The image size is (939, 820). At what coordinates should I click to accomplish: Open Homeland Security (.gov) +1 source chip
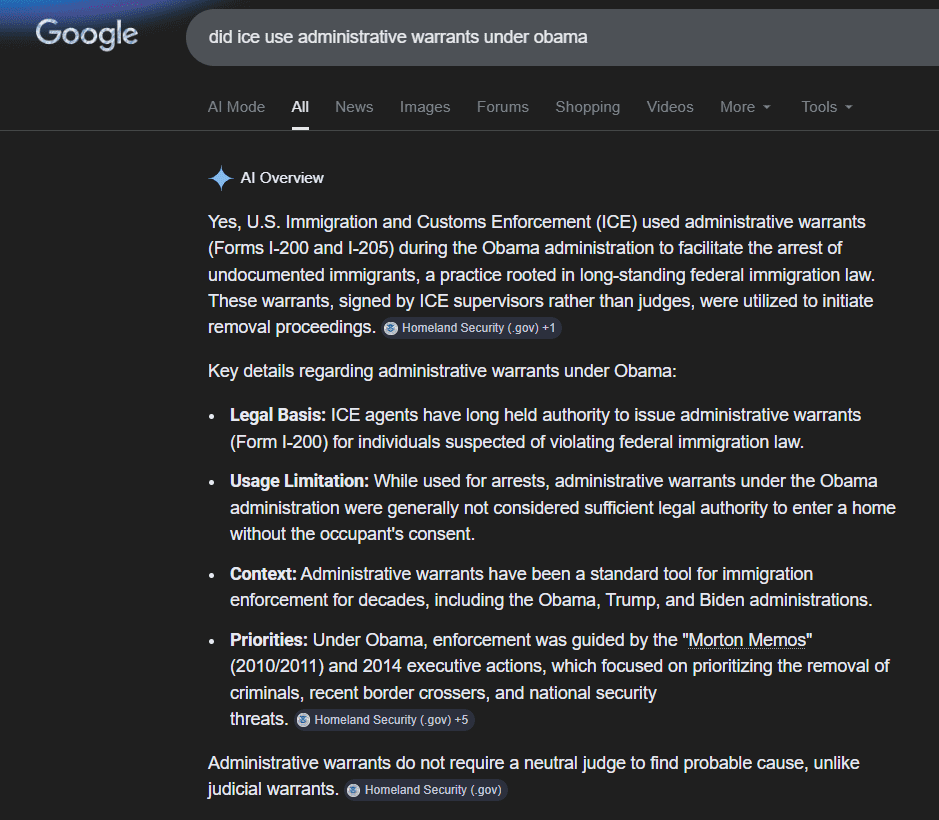pyautogui.click(x=471, y=328)
